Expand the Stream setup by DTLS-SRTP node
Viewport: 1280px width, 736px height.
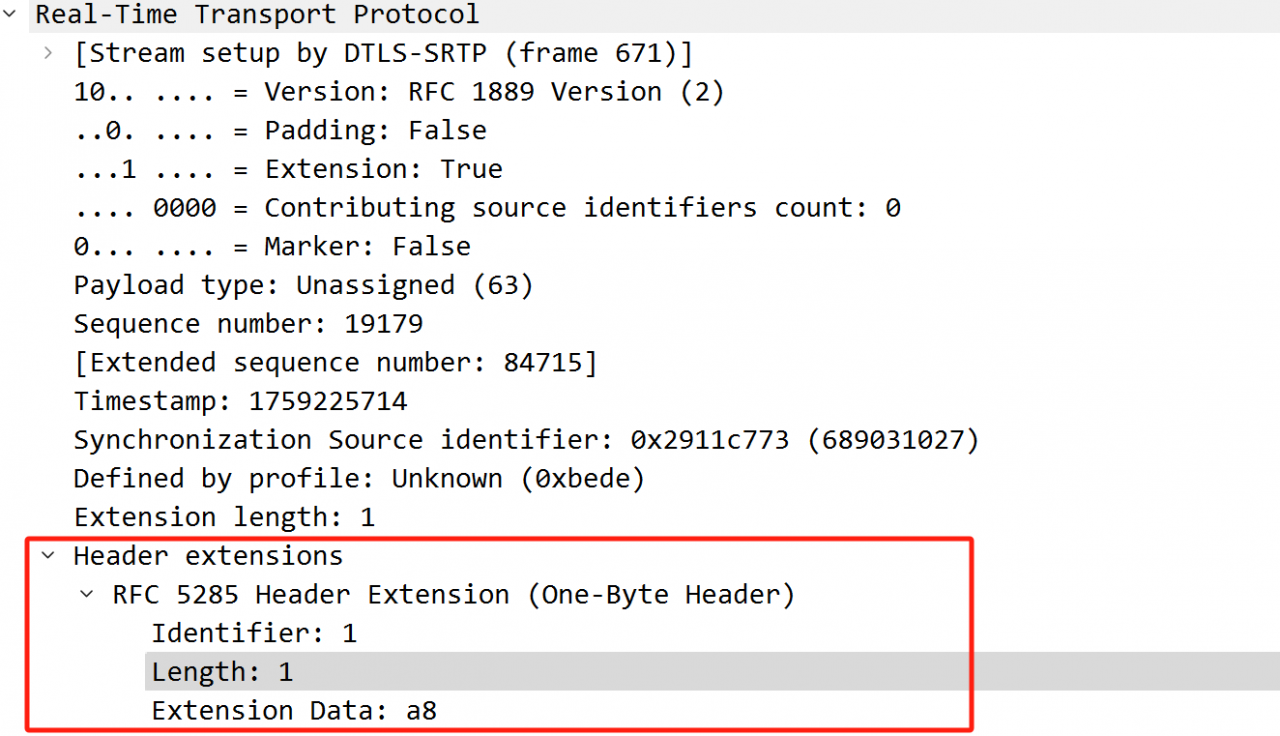click(x=48, y=52)
